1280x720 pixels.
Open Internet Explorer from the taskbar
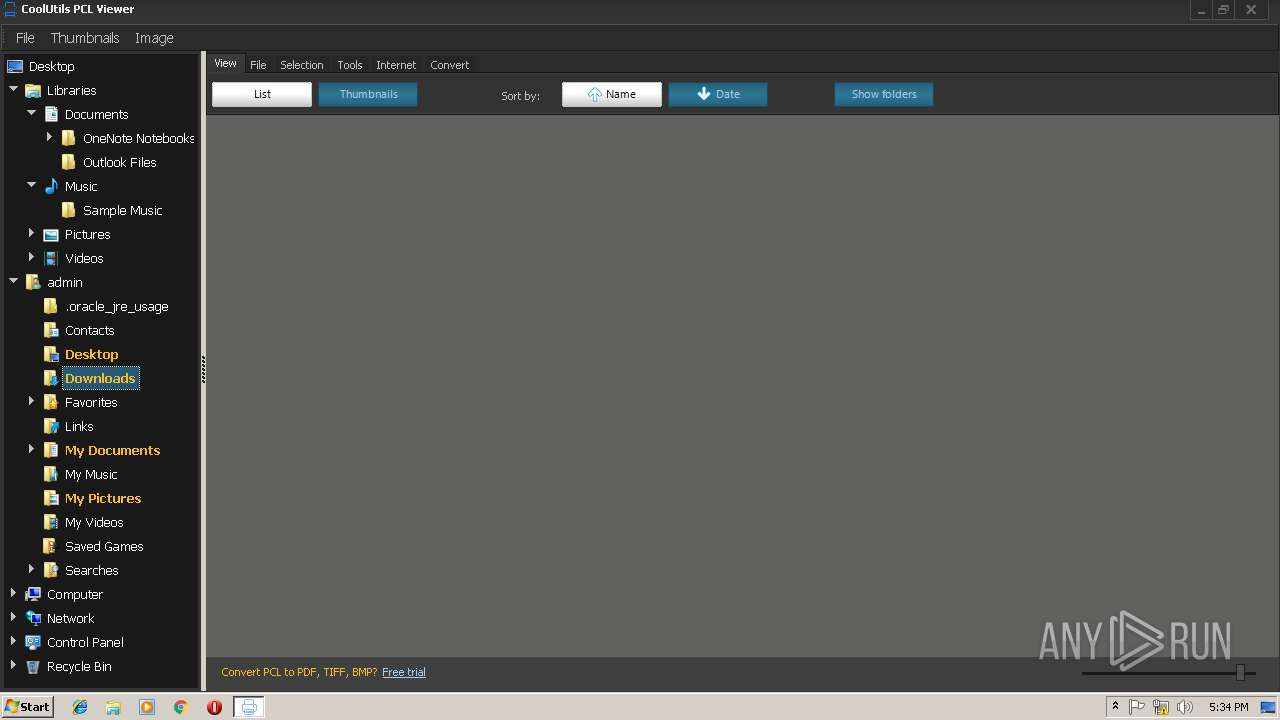click(80, 707)
